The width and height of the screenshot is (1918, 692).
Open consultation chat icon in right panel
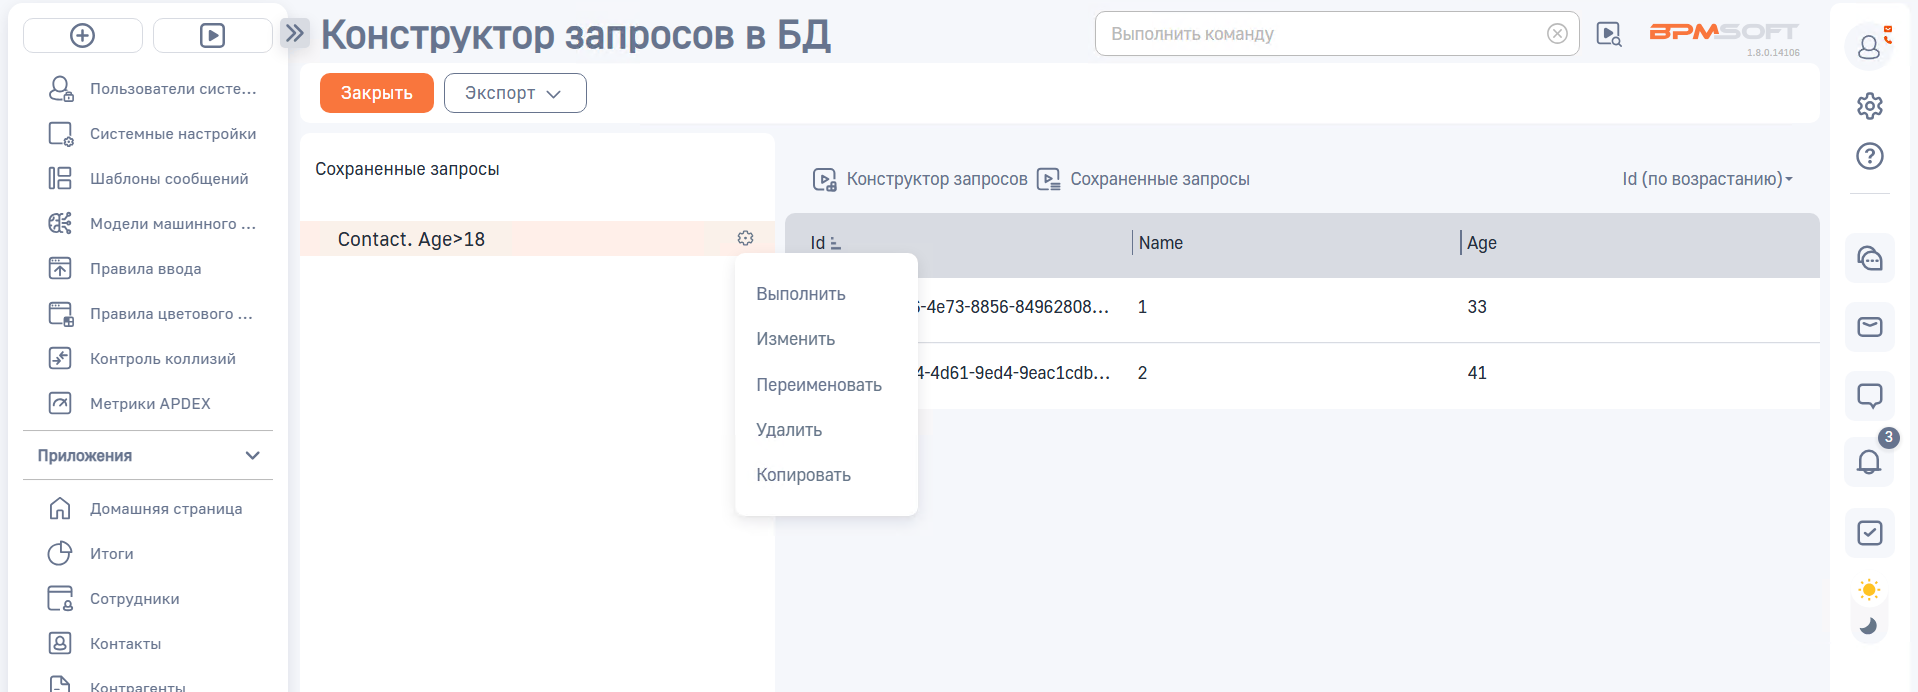pos(1869,259)
